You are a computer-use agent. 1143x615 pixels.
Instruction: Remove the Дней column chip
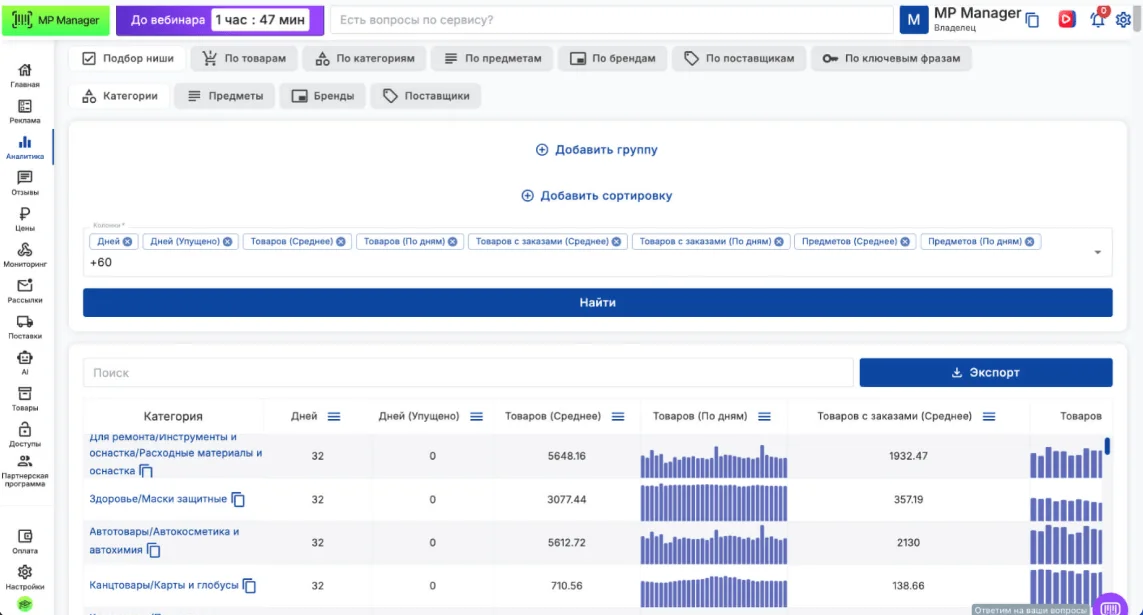coord(128,241)
